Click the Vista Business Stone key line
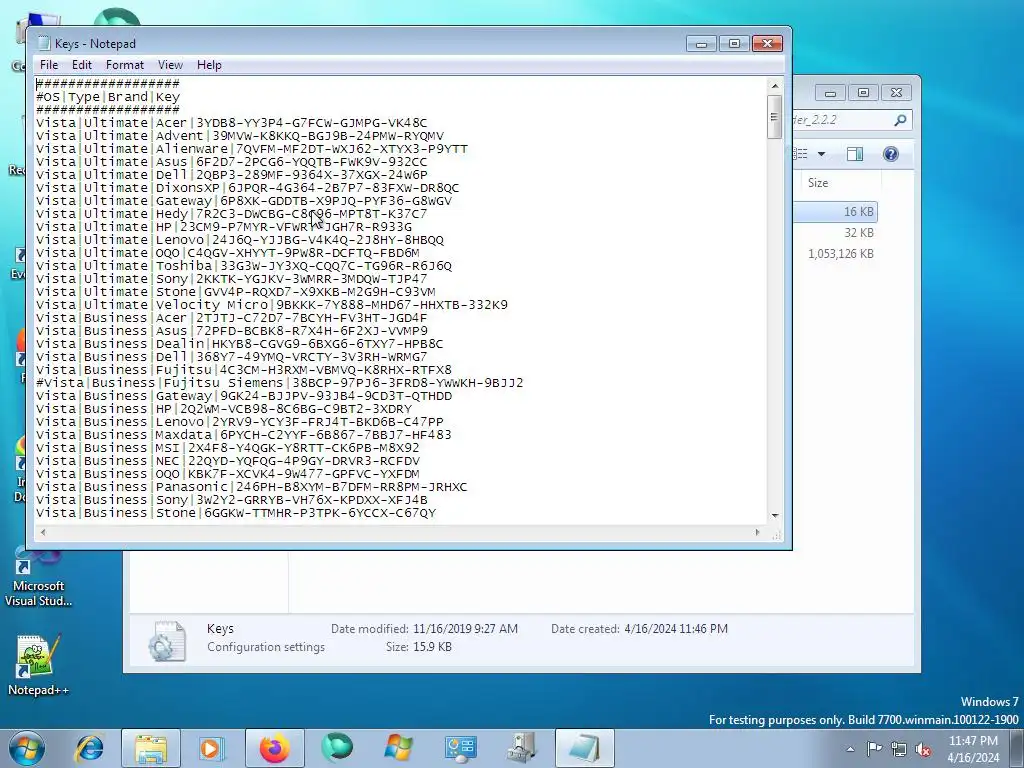This screenshot has width=1024, height=768. (236, 513)
